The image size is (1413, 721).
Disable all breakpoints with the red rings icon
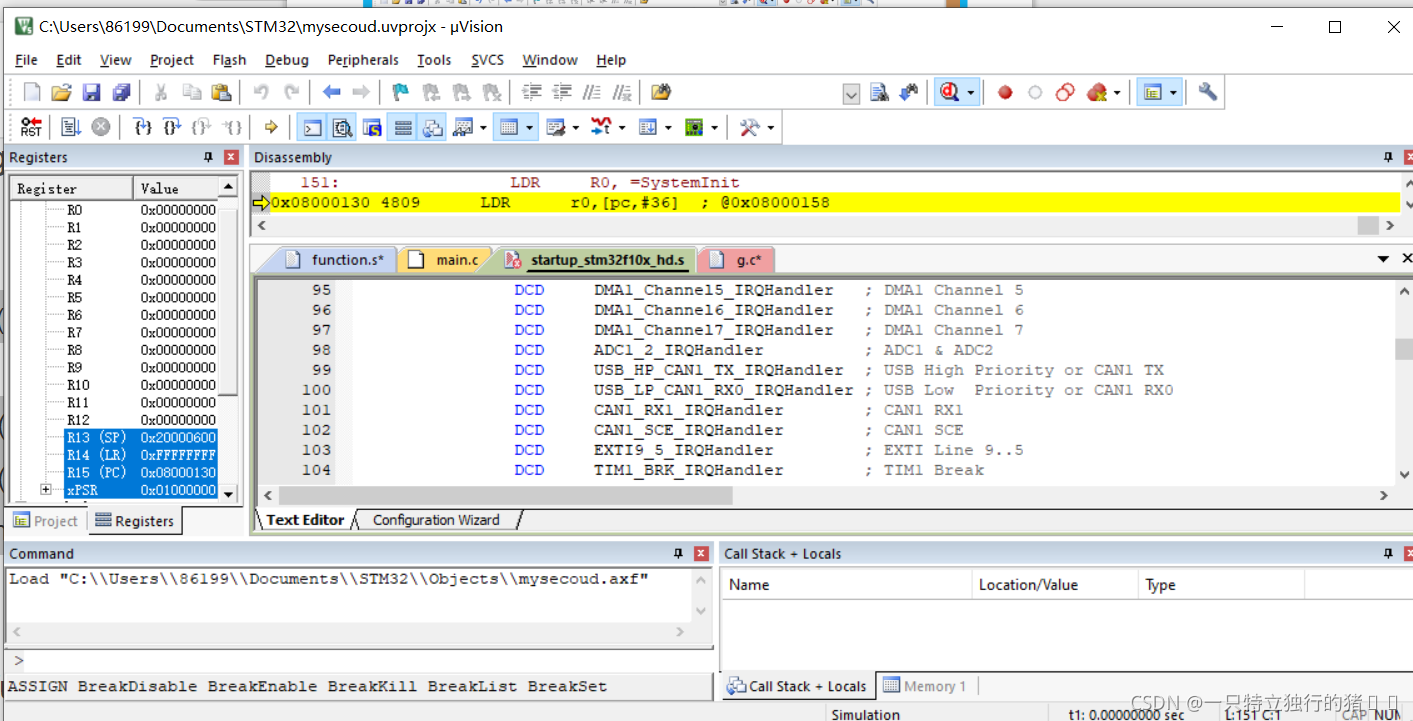(1065, 93)
